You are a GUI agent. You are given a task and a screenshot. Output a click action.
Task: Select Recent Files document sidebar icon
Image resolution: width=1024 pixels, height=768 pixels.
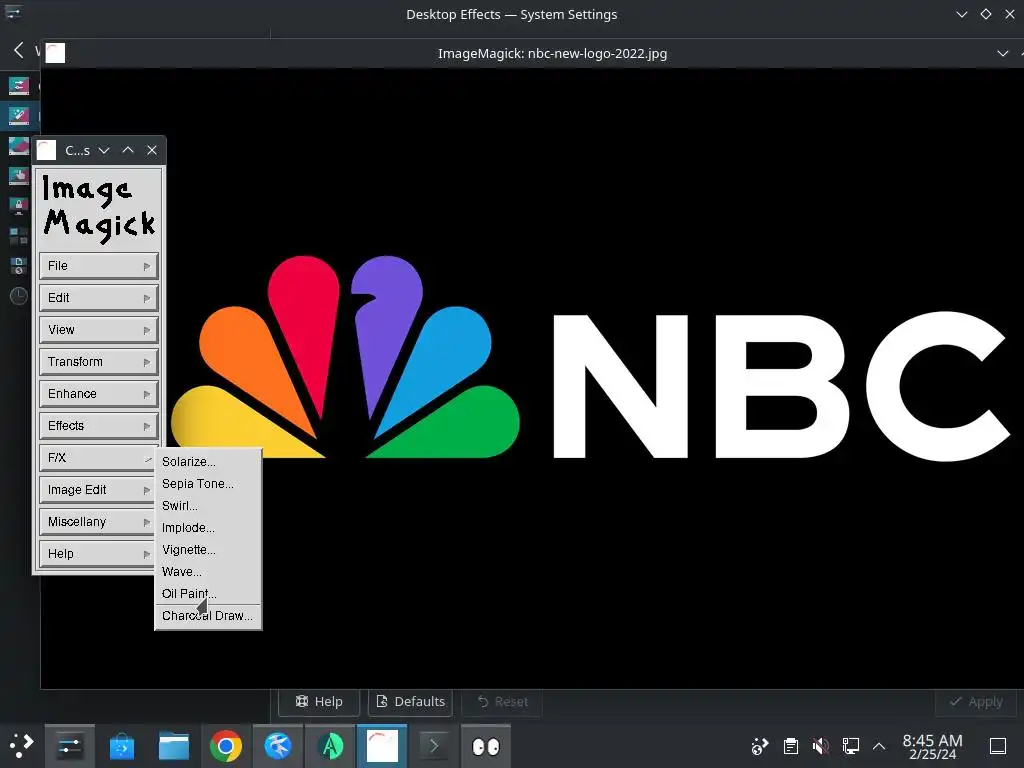[x=18, y=266]
